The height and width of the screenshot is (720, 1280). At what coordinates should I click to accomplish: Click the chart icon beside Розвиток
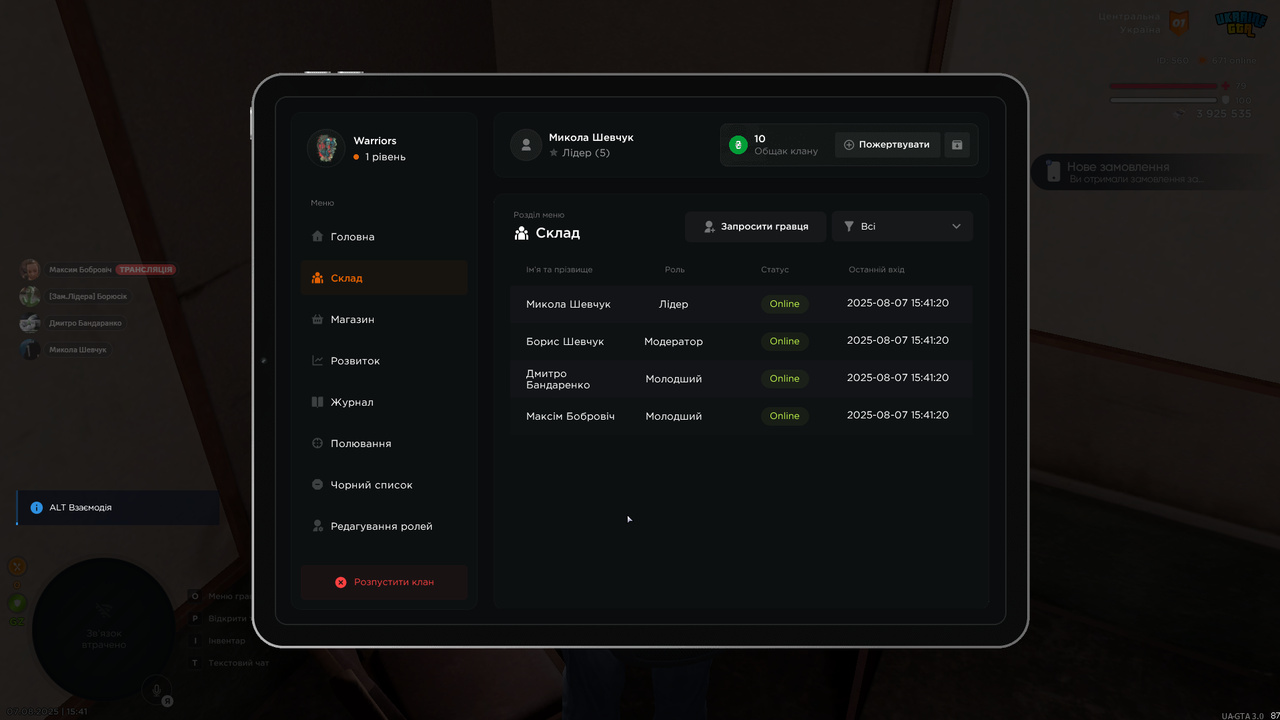317,361
